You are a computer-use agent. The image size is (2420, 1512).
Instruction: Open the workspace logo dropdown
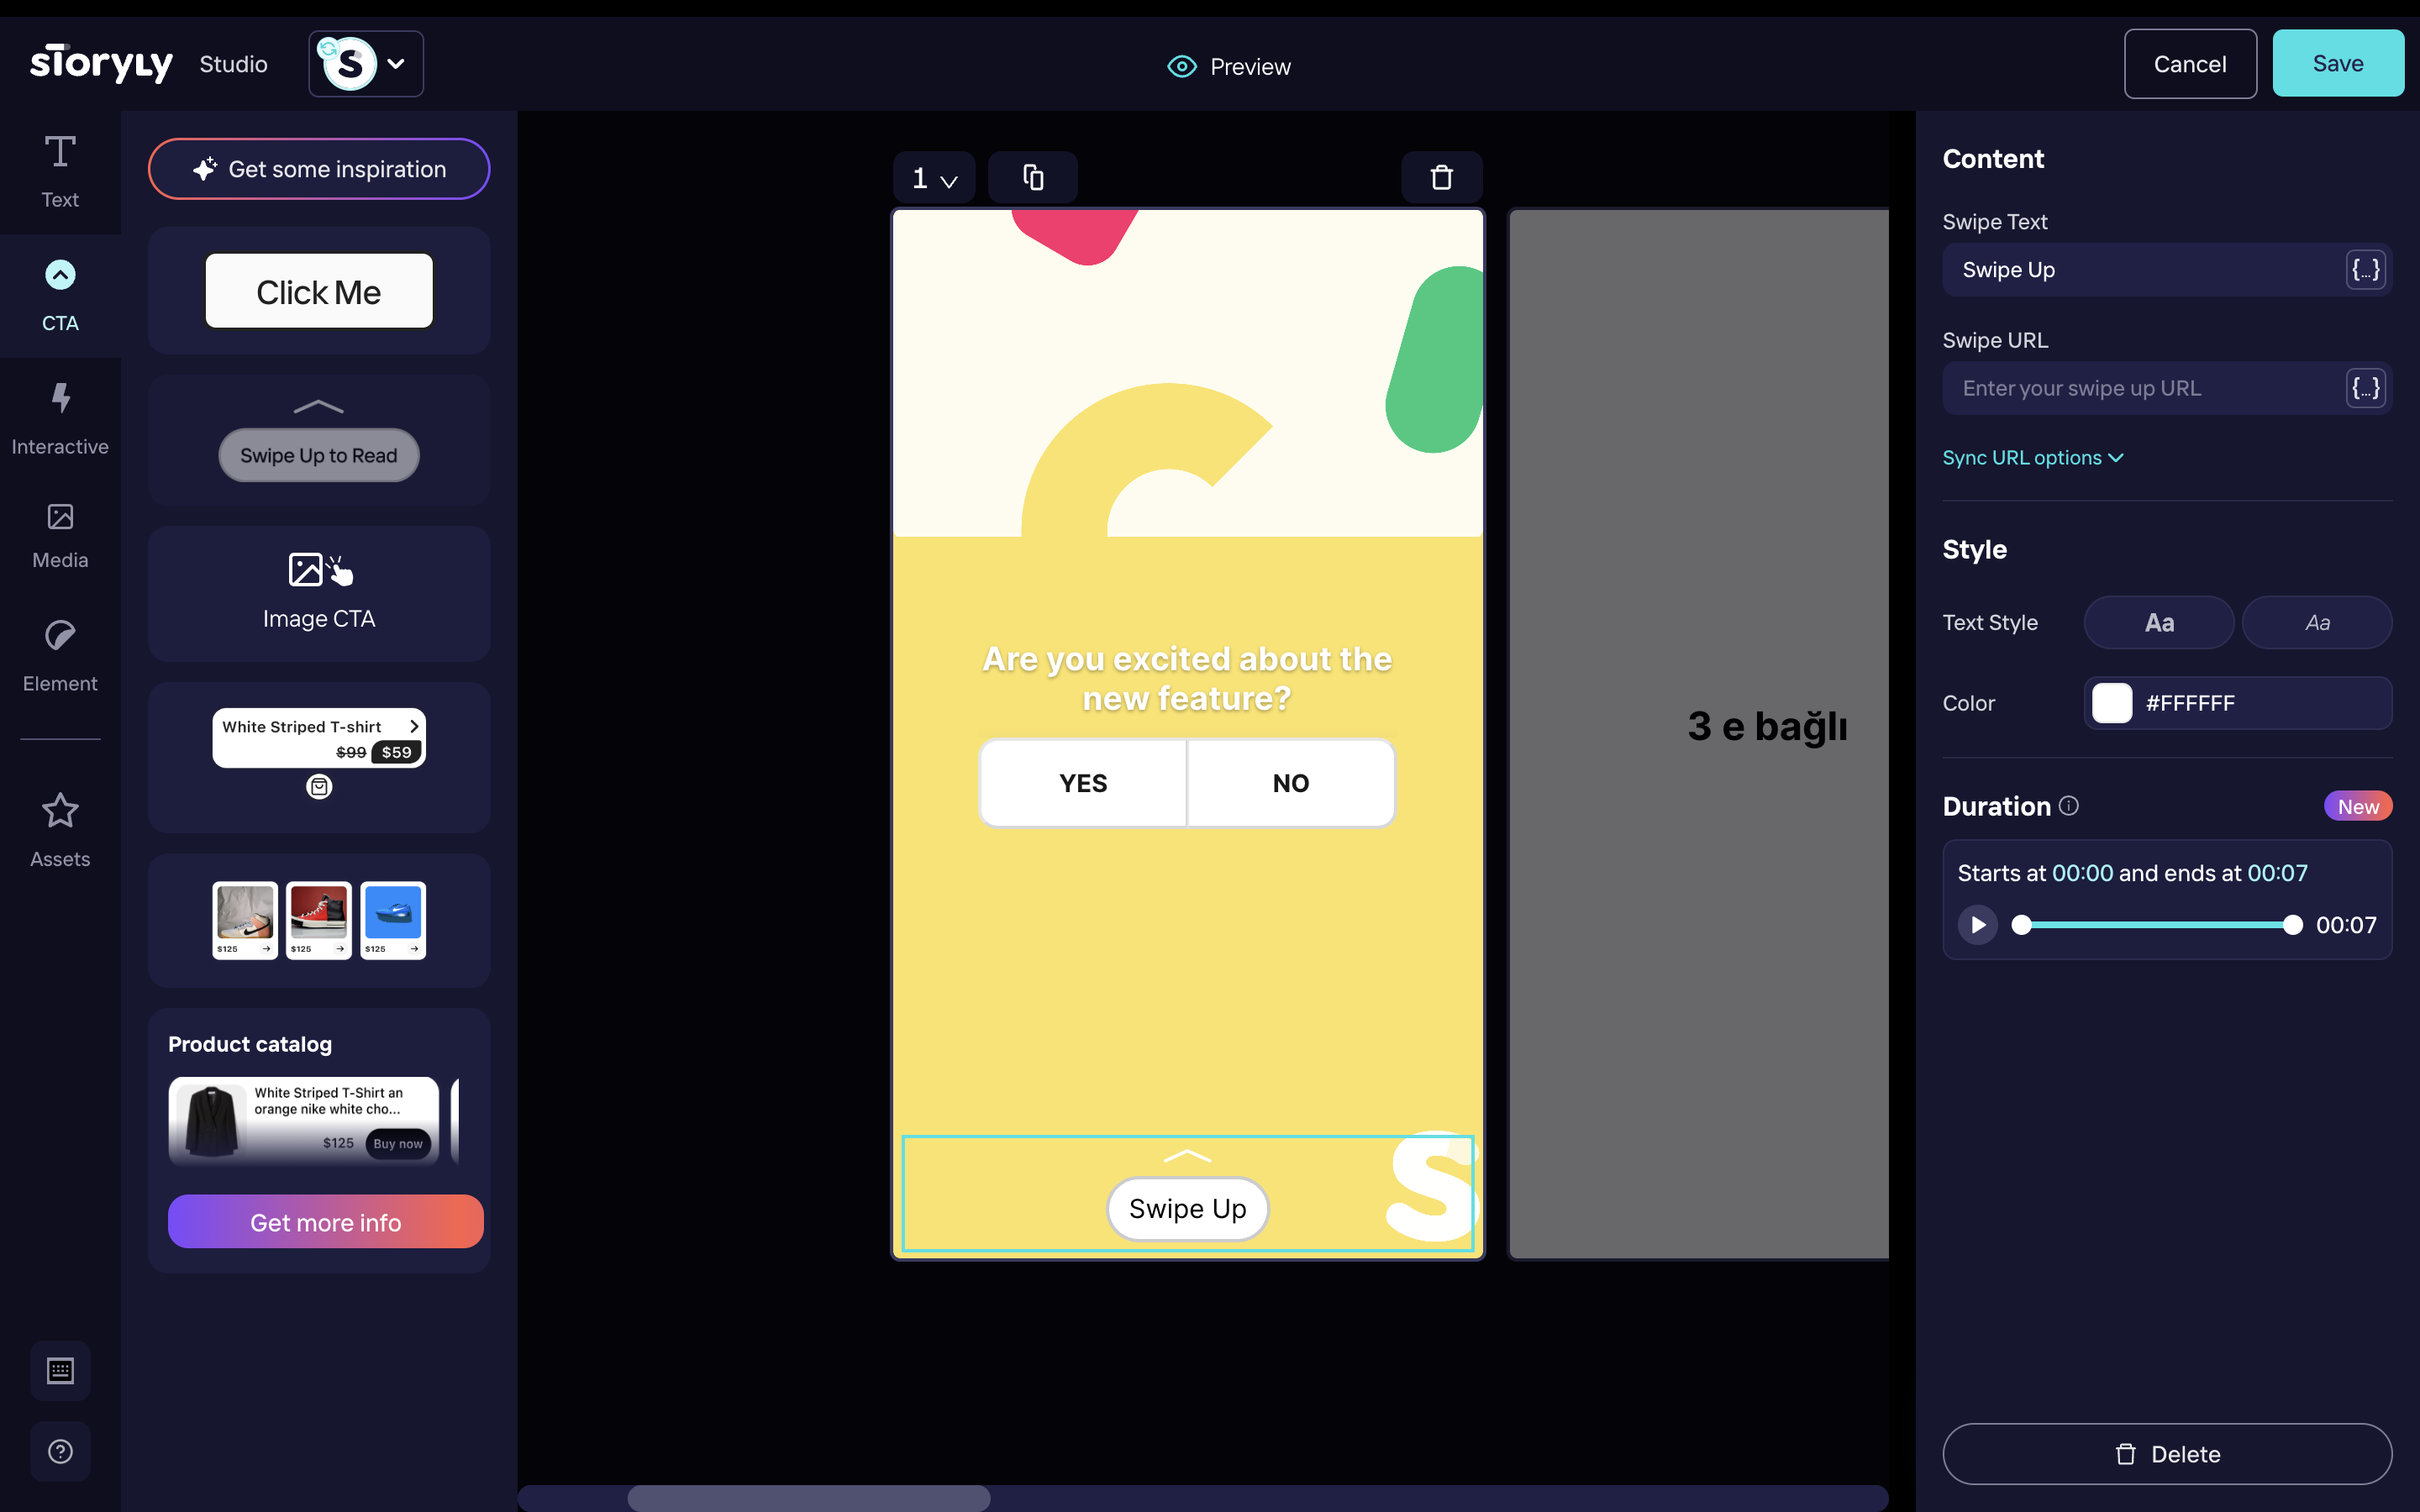pyautogui.click(x=366, y=64)
